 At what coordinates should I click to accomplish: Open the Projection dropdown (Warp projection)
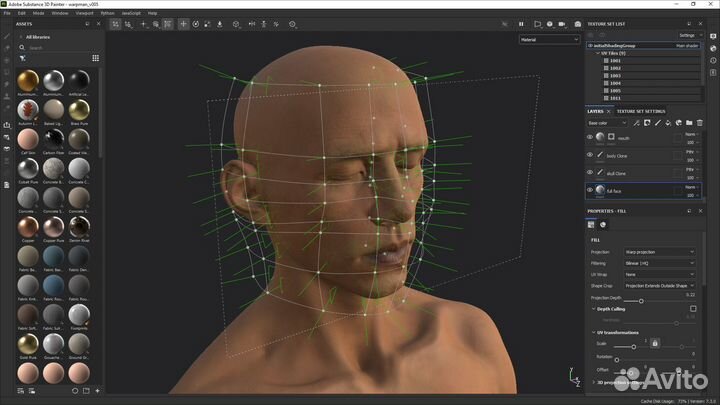pos(659,252)
